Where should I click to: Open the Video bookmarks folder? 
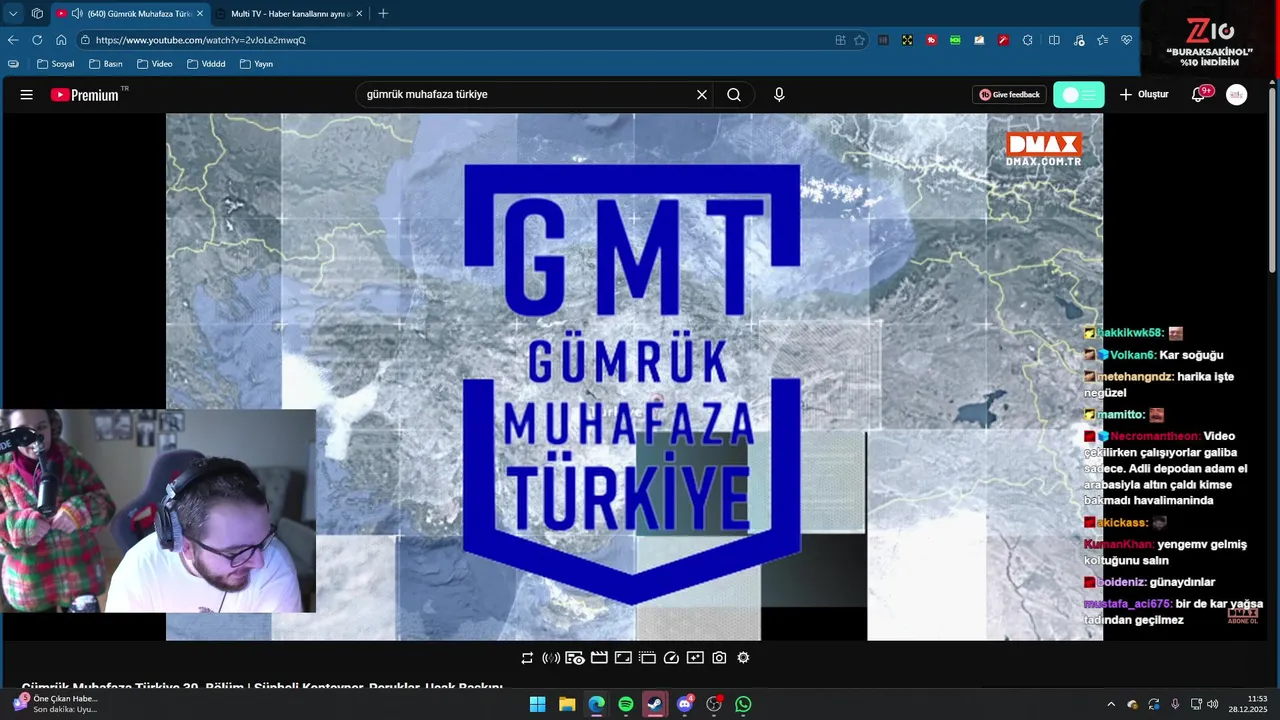pos(154,64)
